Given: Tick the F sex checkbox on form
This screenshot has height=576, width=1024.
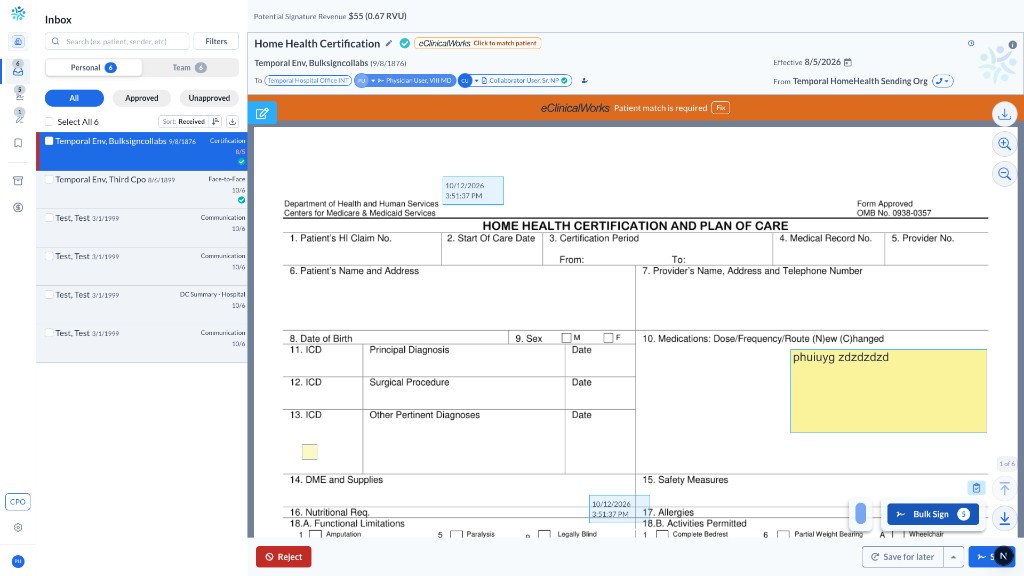Looking at the screenshot, I should (x=608, y=338).
